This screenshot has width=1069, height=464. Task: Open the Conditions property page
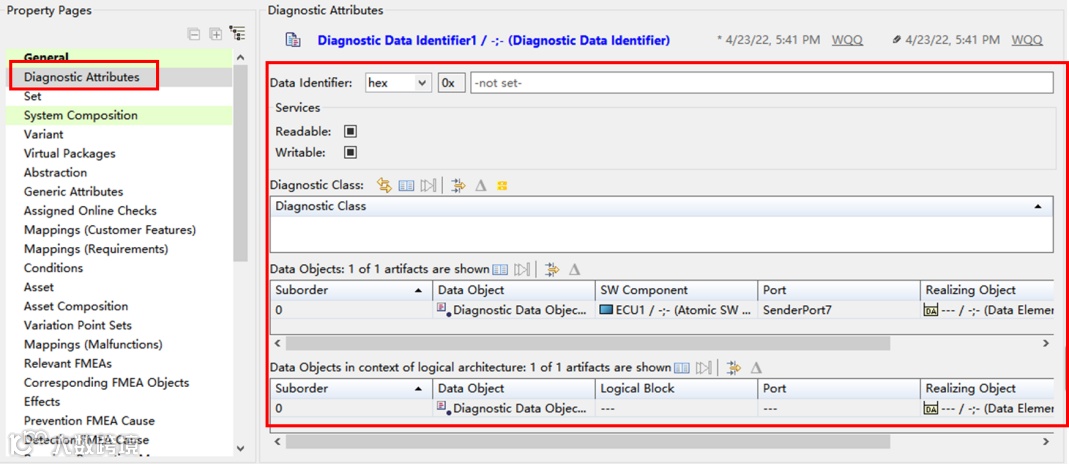point(53,268)
